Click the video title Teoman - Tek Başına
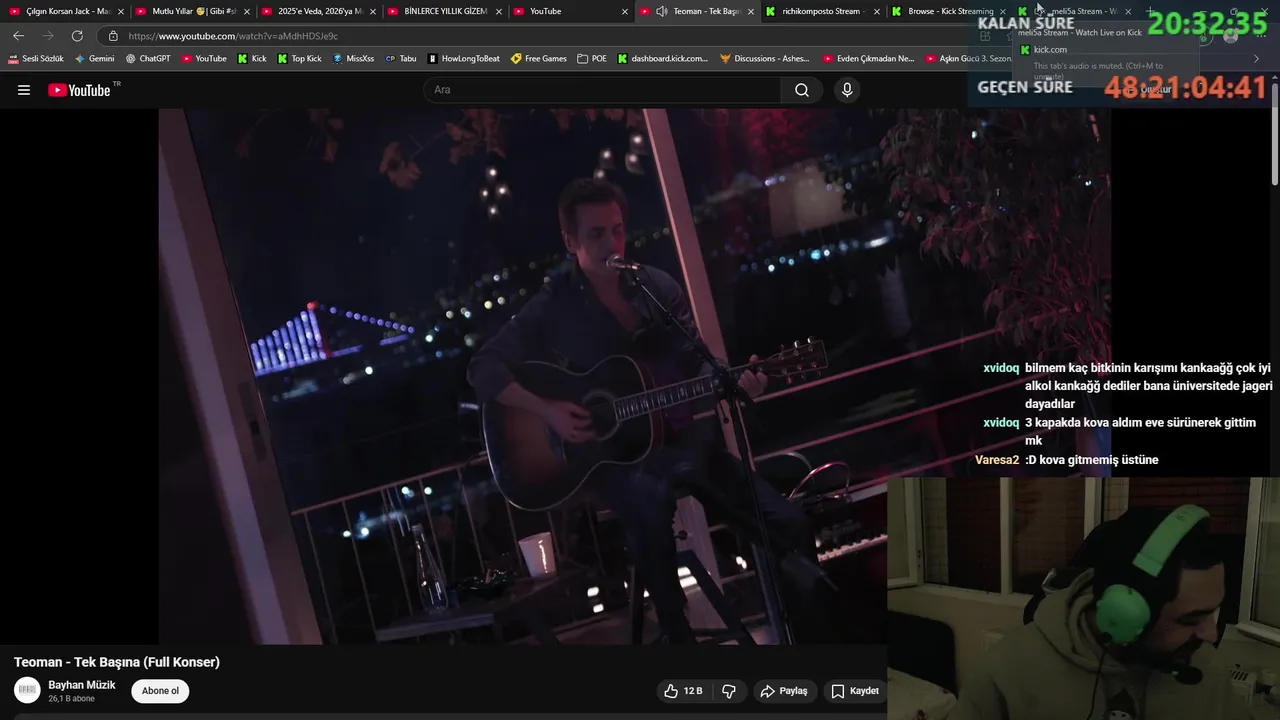 tap(117, 662)
